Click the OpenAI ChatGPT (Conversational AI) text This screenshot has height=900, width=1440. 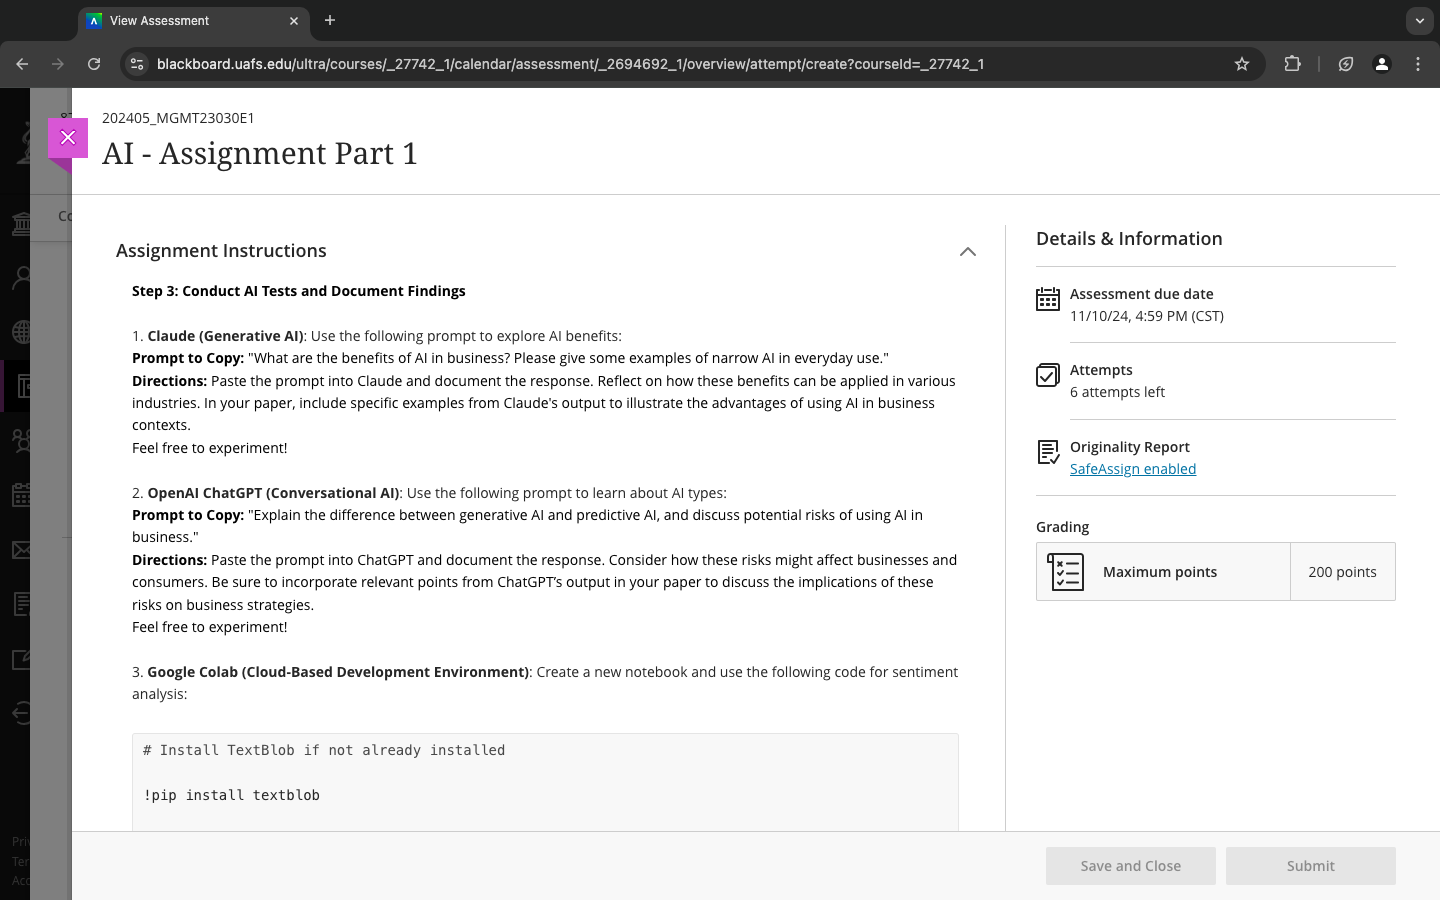coord(273,493)
